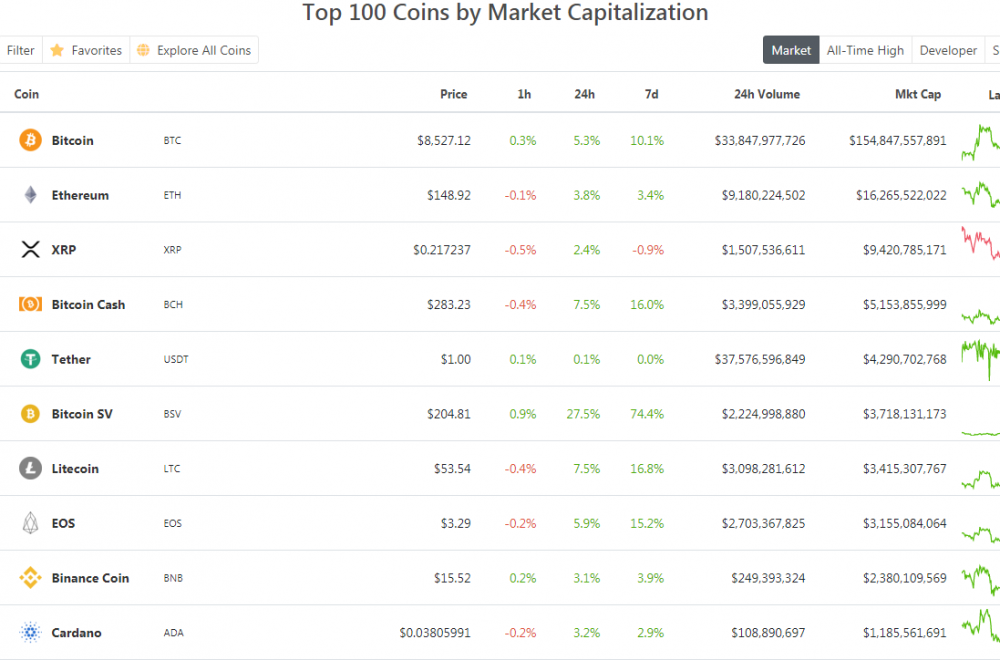
Task: Select the Market tab
Action: (x=791, y=50)
